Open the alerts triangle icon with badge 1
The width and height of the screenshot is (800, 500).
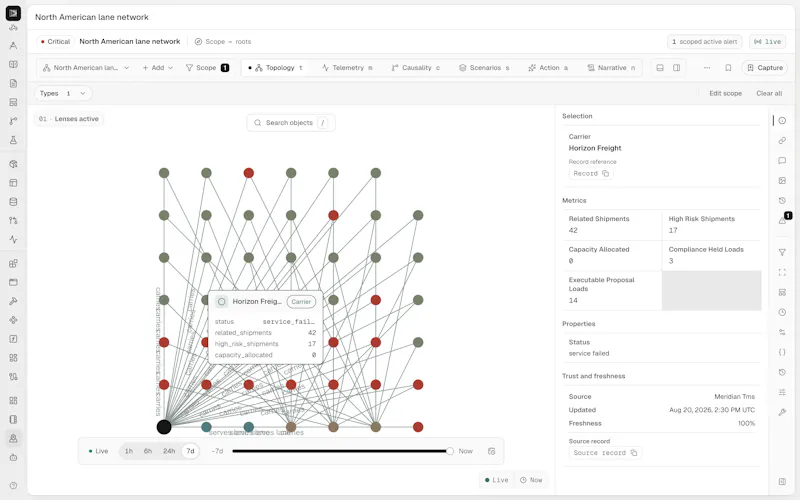783,220
